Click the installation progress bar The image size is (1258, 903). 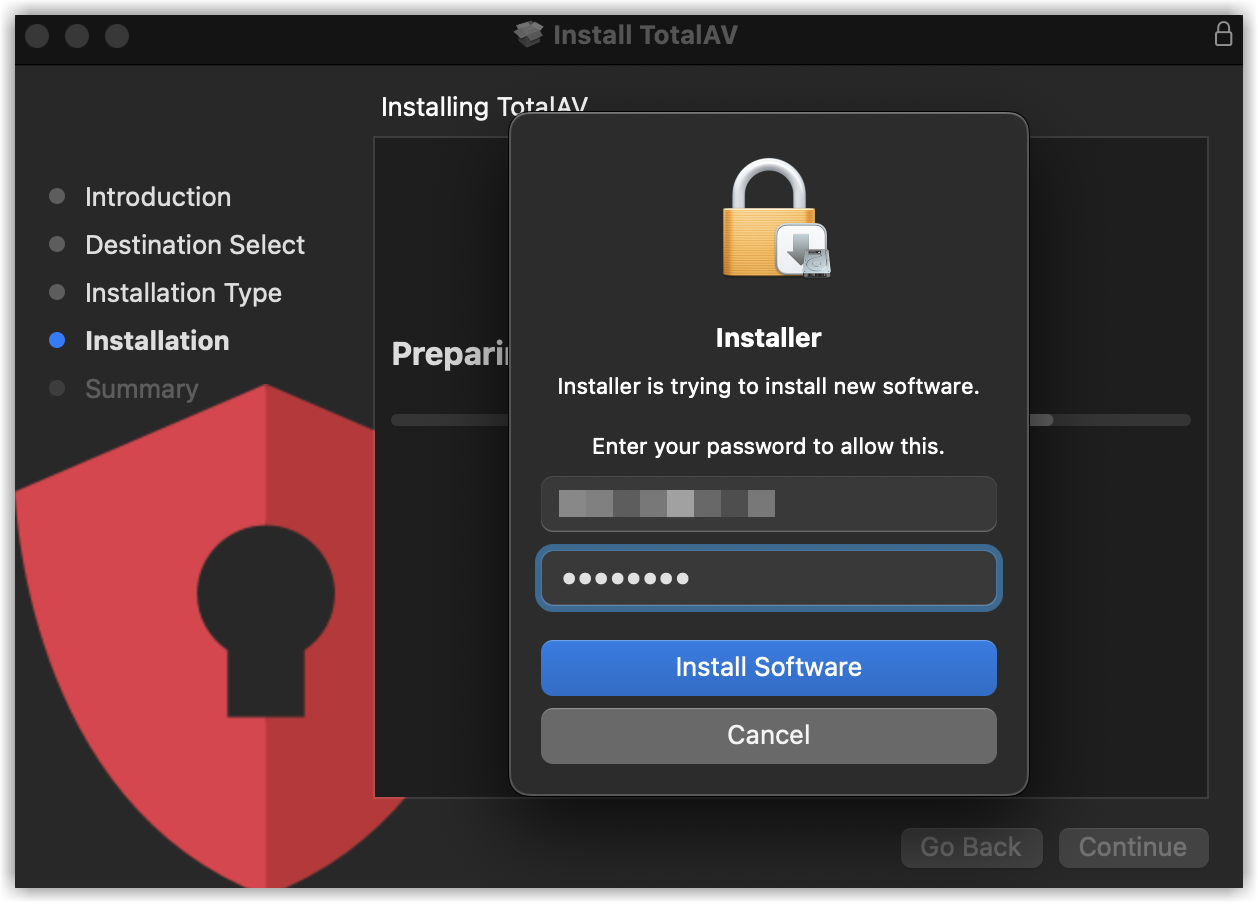pos(1110,420)
